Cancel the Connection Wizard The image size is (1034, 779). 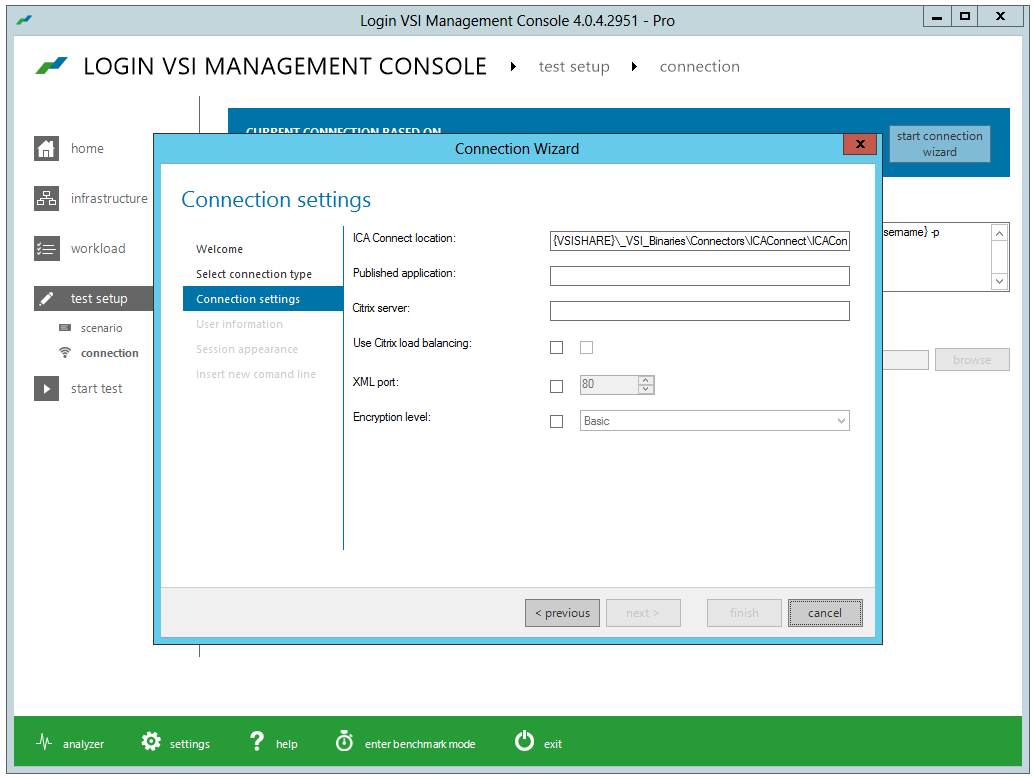tap(825, 613)
